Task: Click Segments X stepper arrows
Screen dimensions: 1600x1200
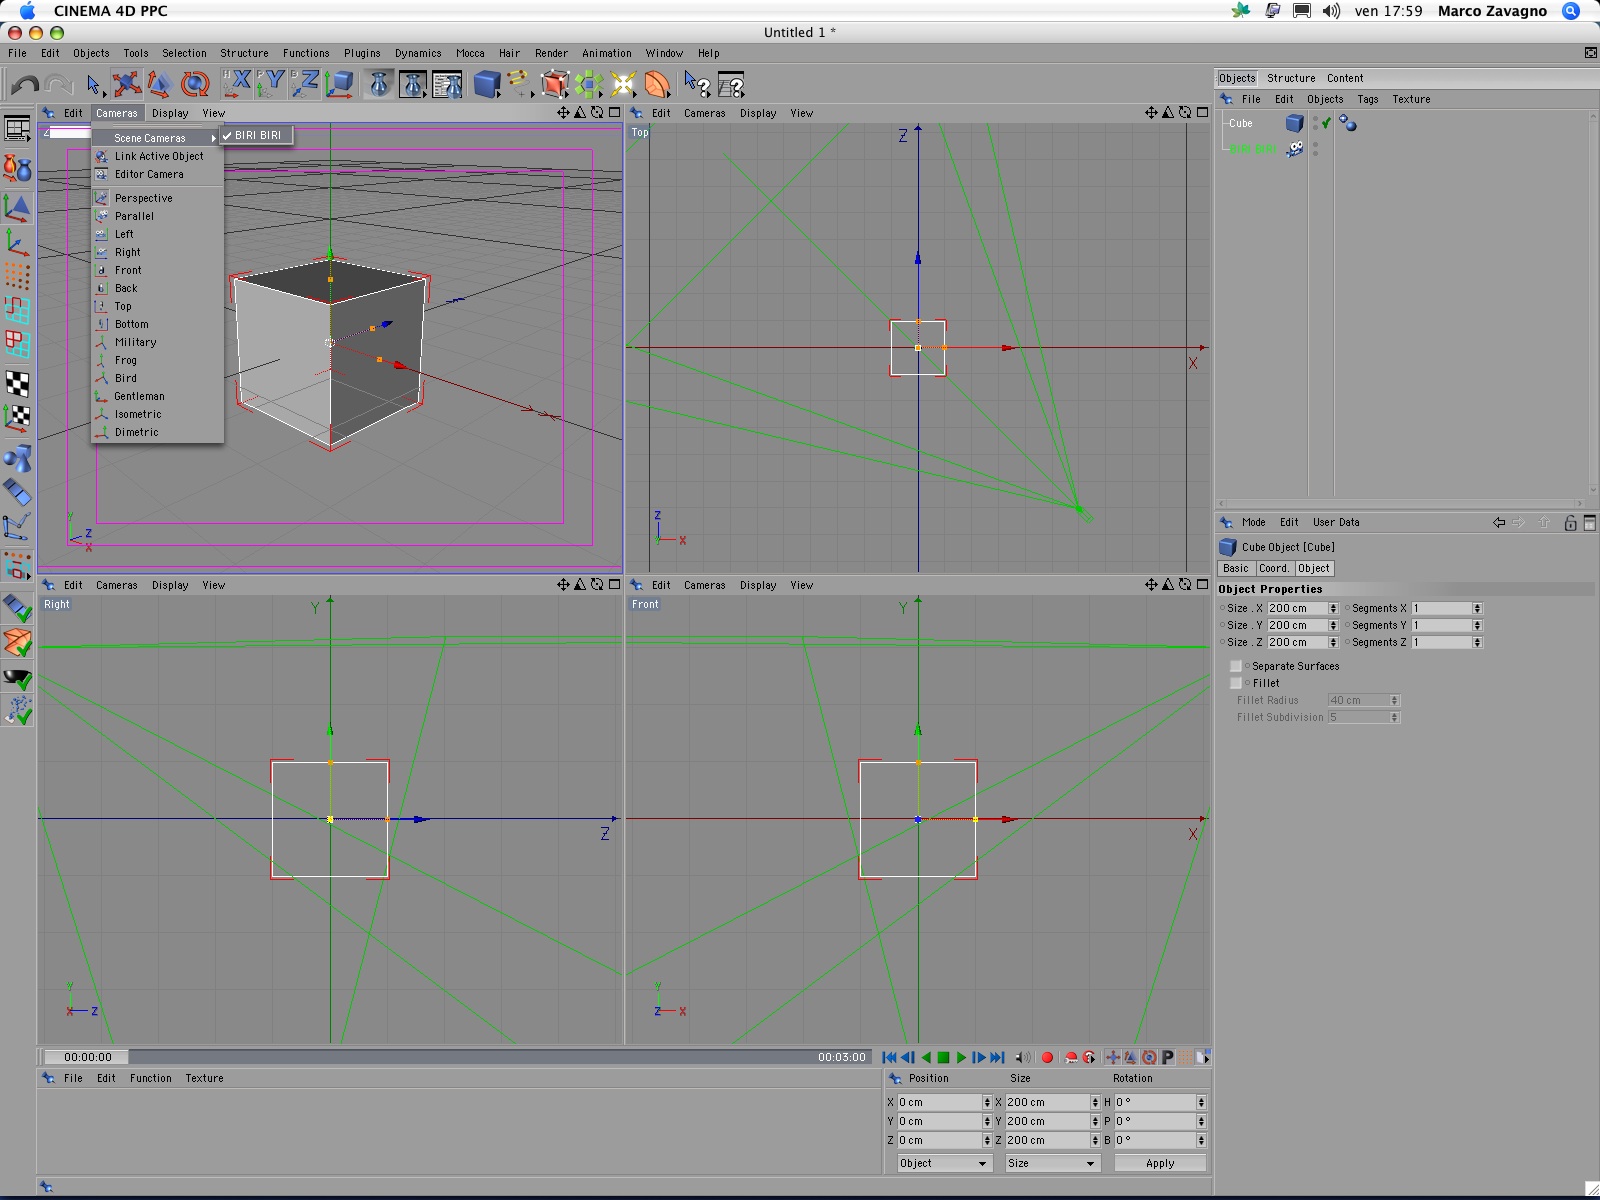Action: (1477, 608)
